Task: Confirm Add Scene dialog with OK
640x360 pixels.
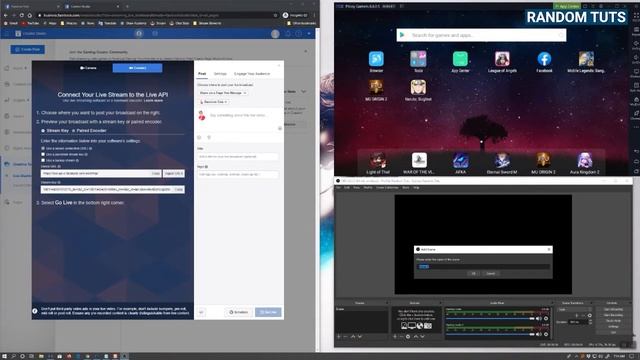Action: pos(473,273)
